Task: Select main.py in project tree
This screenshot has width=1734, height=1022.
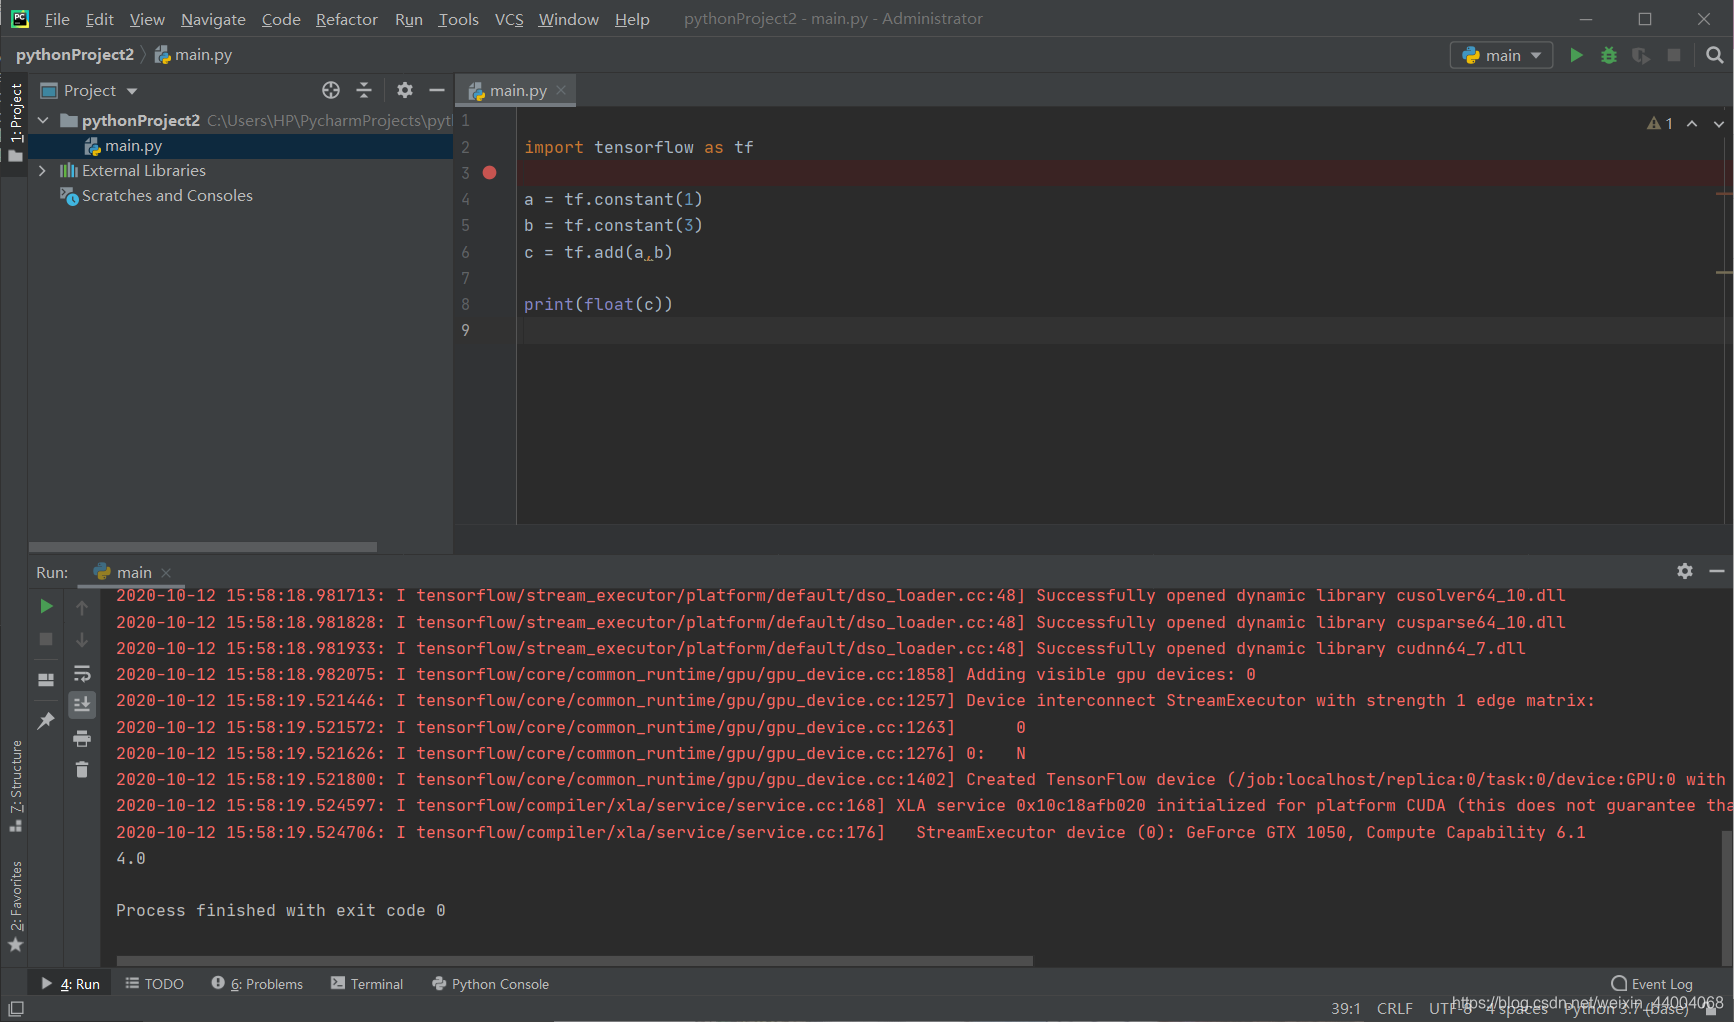Action: pyautogui.click(x=133, y=145)
